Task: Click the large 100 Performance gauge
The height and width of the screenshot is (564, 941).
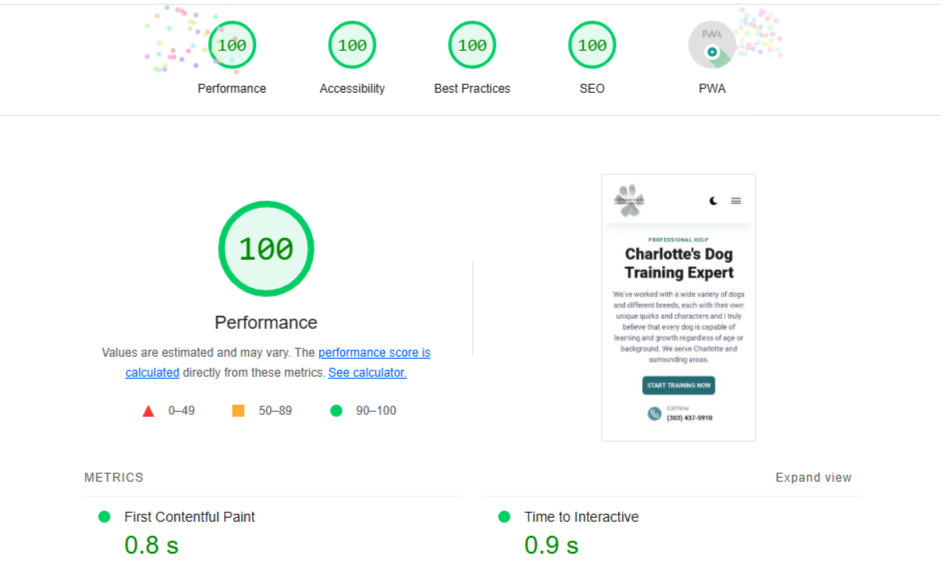Action: pos(266,249)
